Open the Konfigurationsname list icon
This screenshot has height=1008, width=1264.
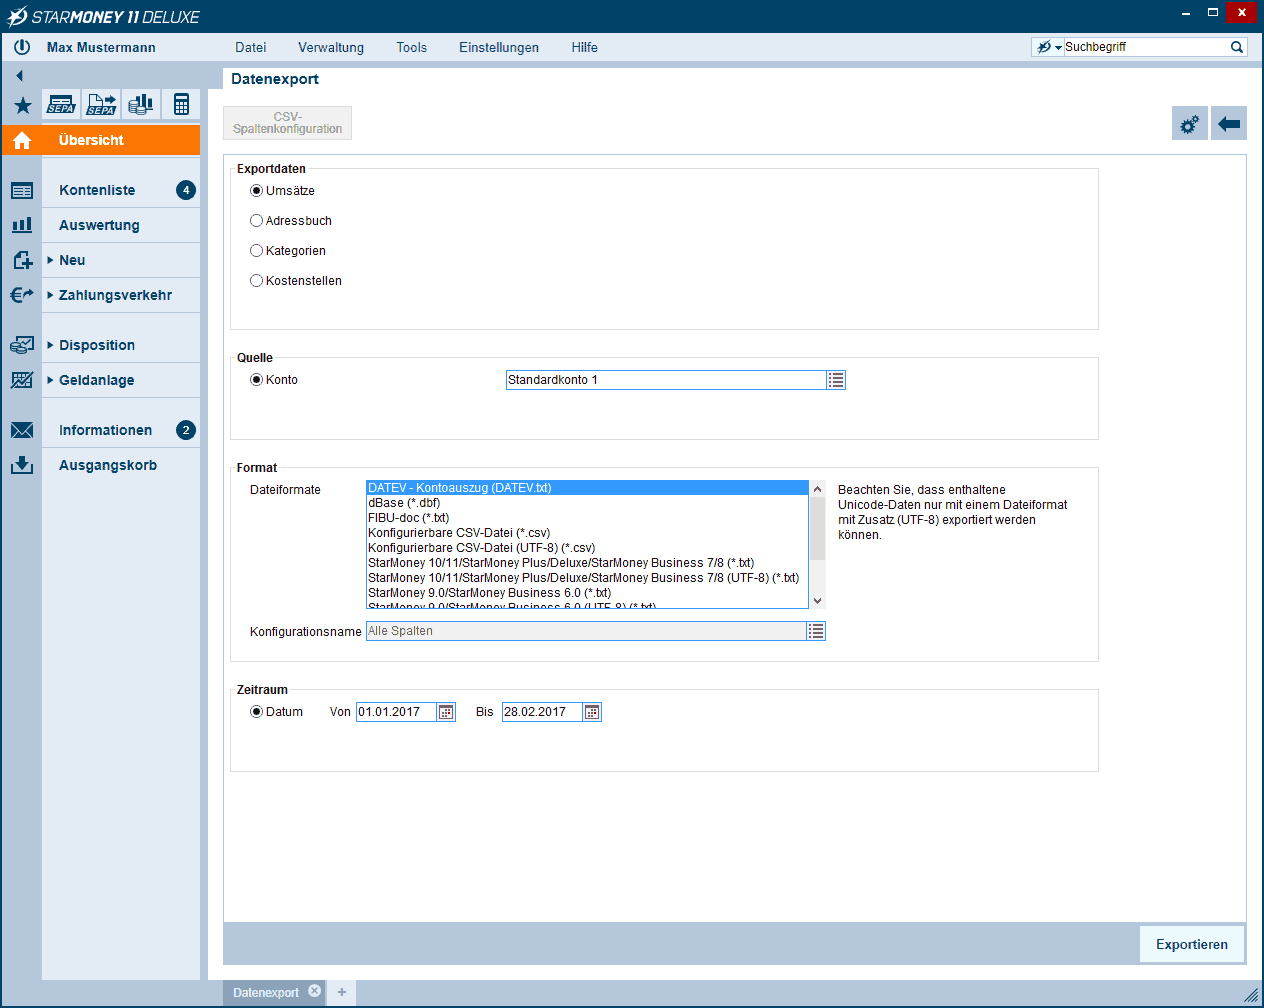coord(816,631)
